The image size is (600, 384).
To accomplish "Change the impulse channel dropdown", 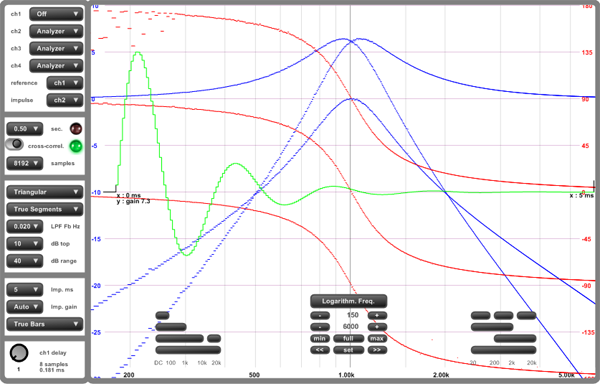I will (65, 100).
